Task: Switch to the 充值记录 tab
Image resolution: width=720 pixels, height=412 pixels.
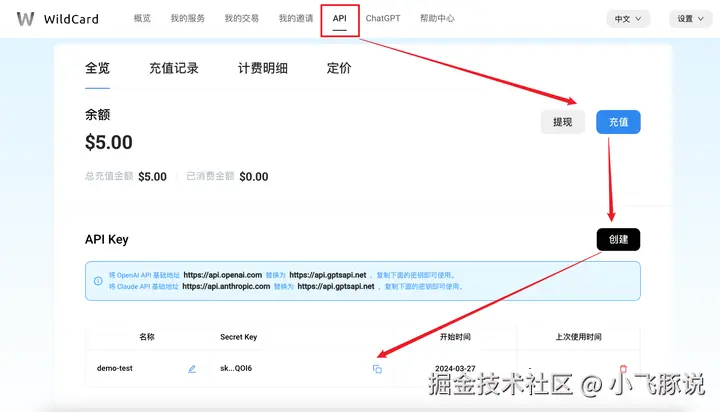Action: [x=174, y=68]
